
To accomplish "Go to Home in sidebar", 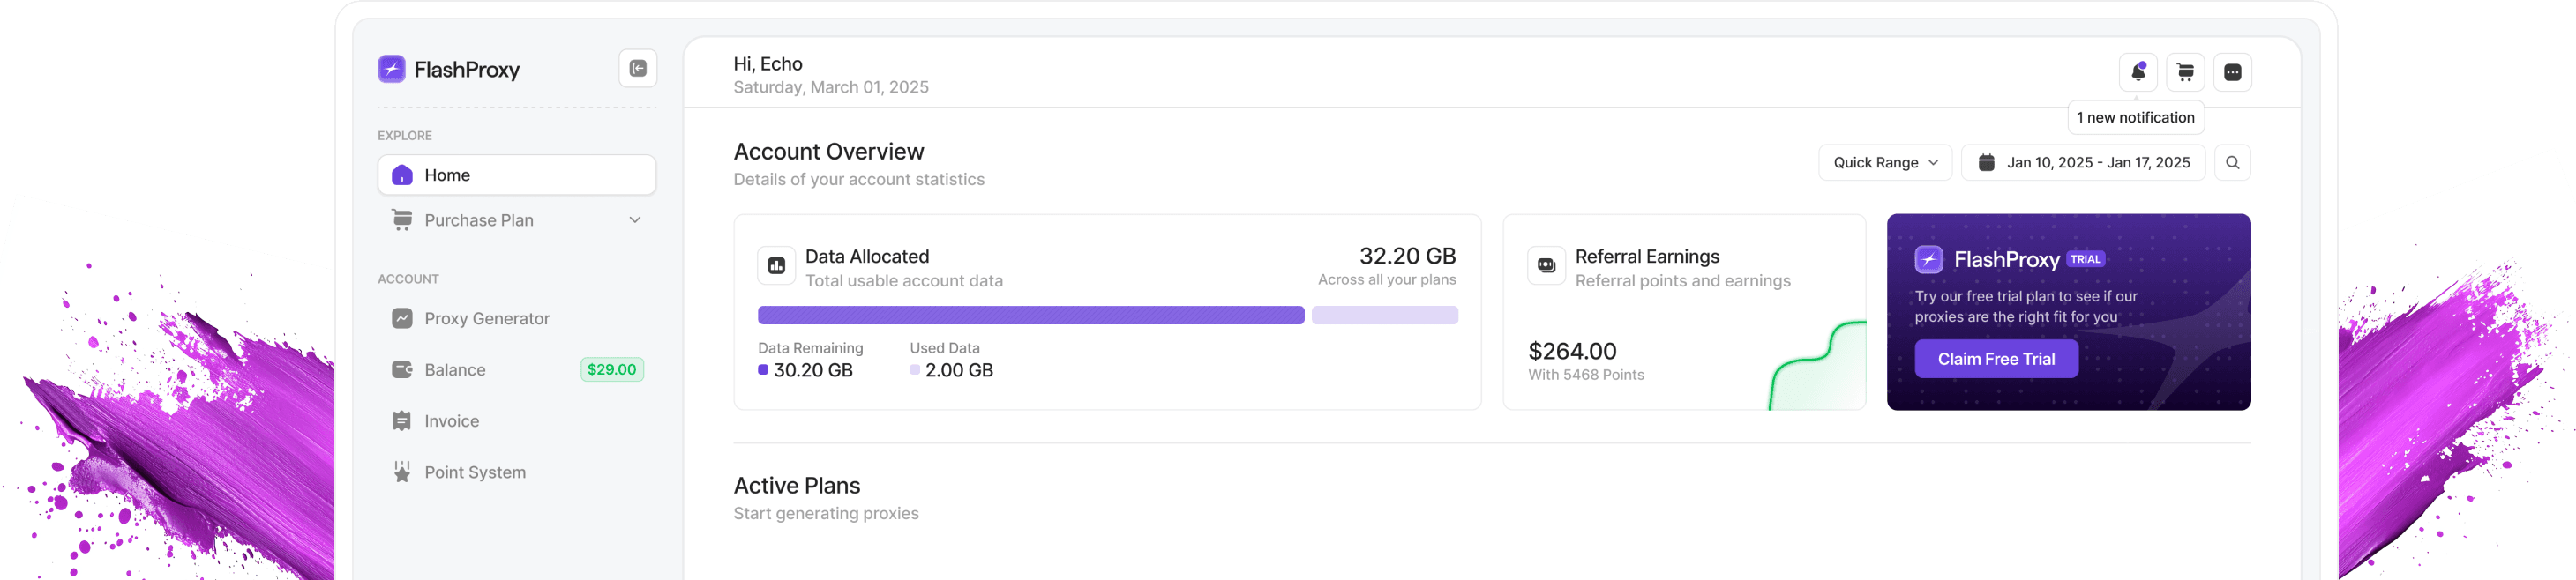I will point(516,175).
